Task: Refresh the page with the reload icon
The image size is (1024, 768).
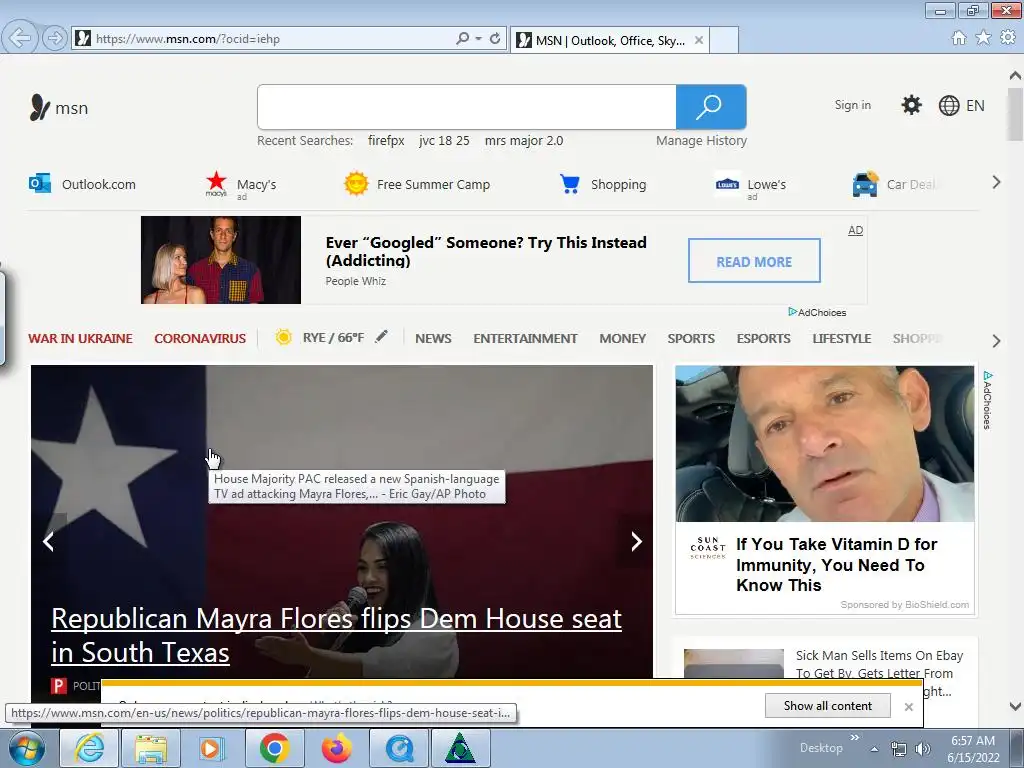Action: (x=495, y=39)
